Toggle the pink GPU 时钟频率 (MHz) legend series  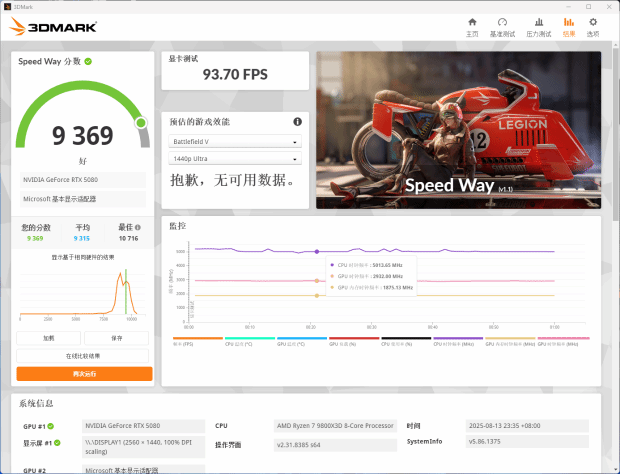[563, 342]
